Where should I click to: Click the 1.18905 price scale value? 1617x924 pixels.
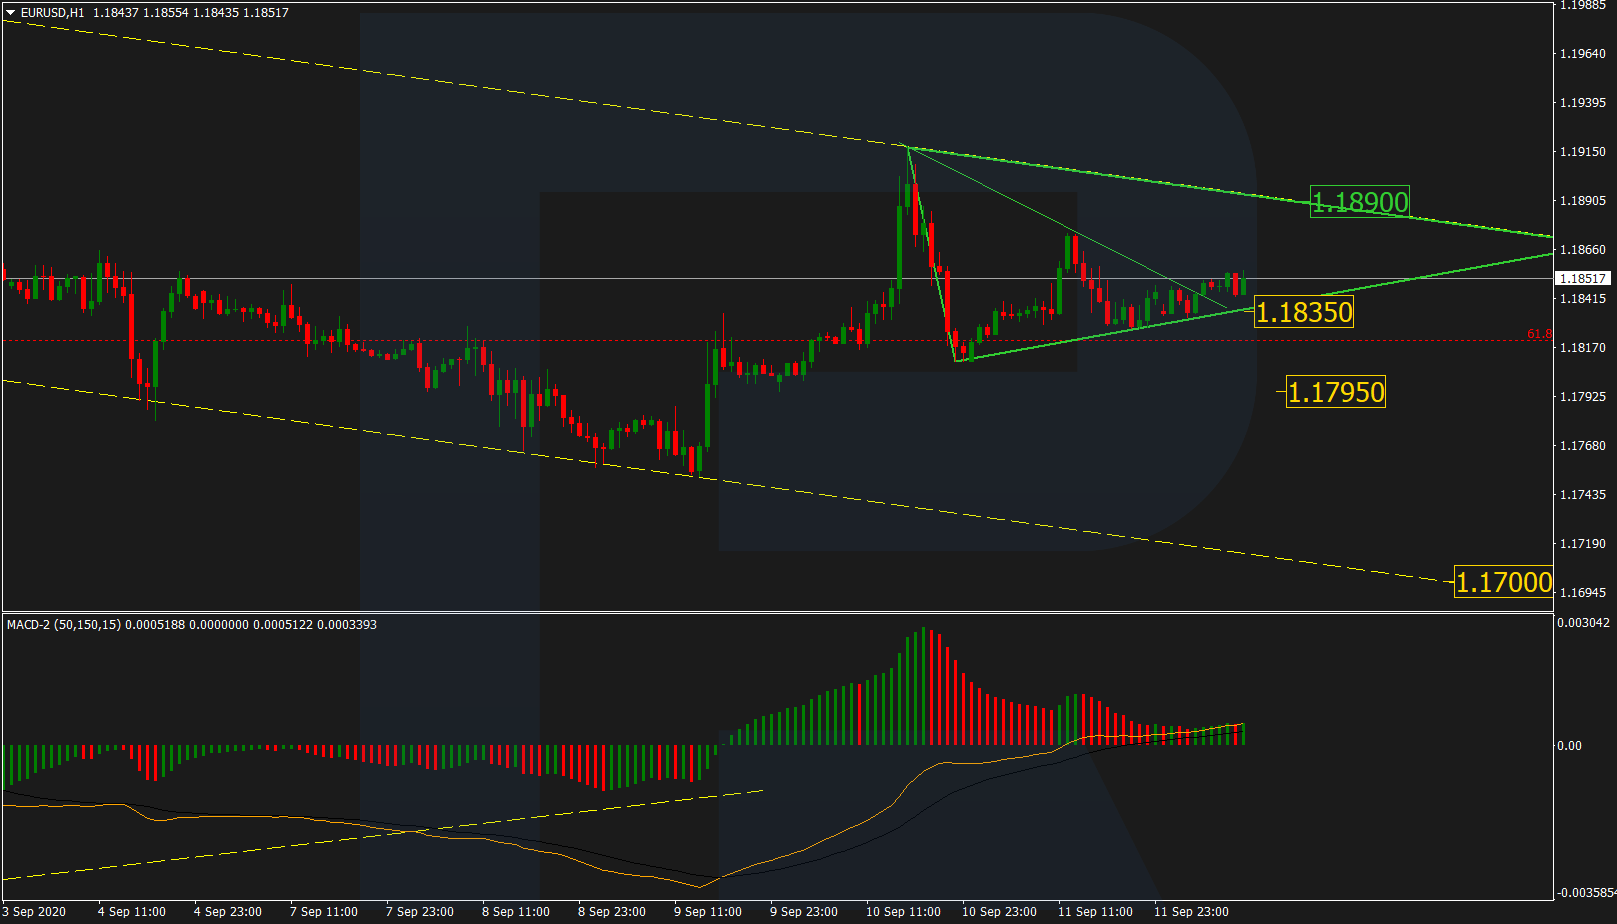(1583, 201)
